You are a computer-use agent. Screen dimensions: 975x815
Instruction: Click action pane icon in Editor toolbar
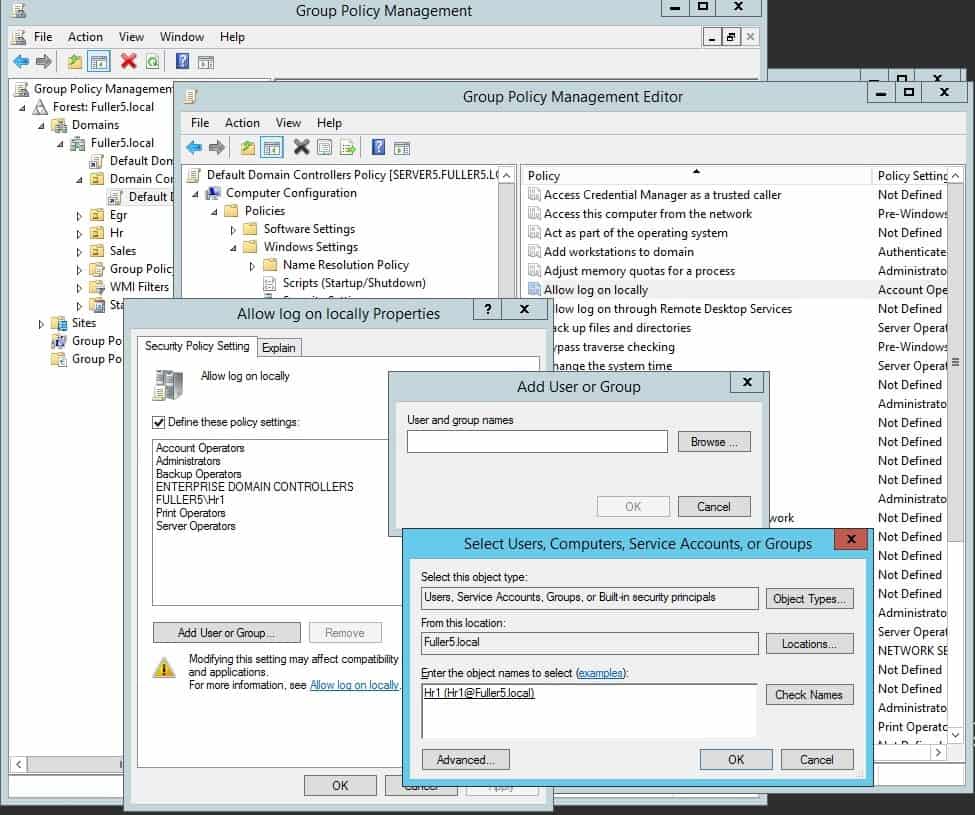tap(402, 149)
